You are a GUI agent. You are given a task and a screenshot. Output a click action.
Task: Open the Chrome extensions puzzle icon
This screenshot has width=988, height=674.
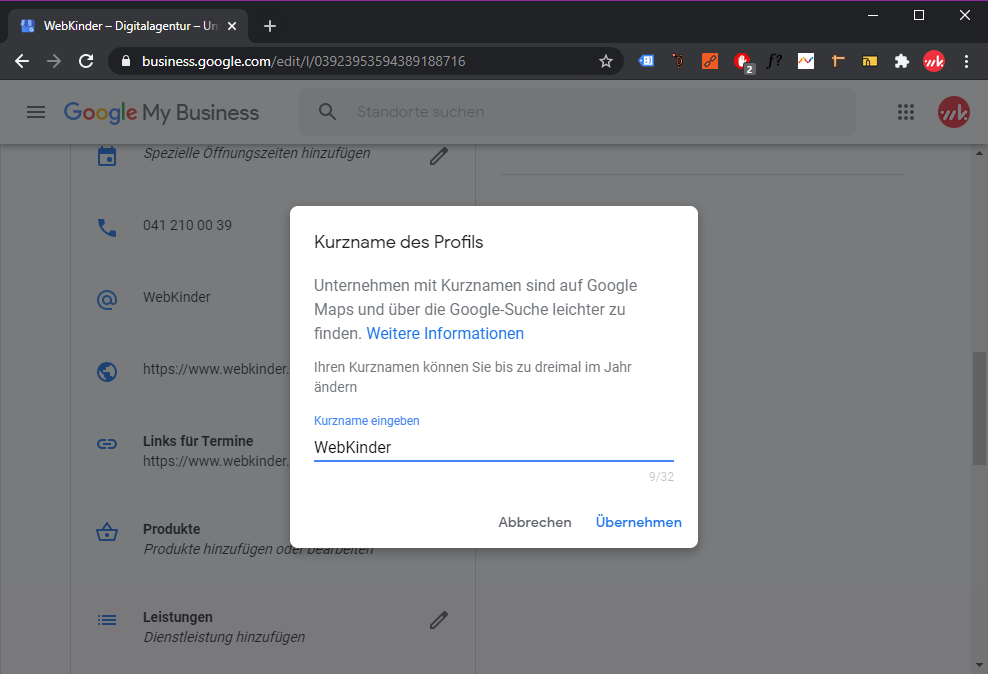coord(902,61)
